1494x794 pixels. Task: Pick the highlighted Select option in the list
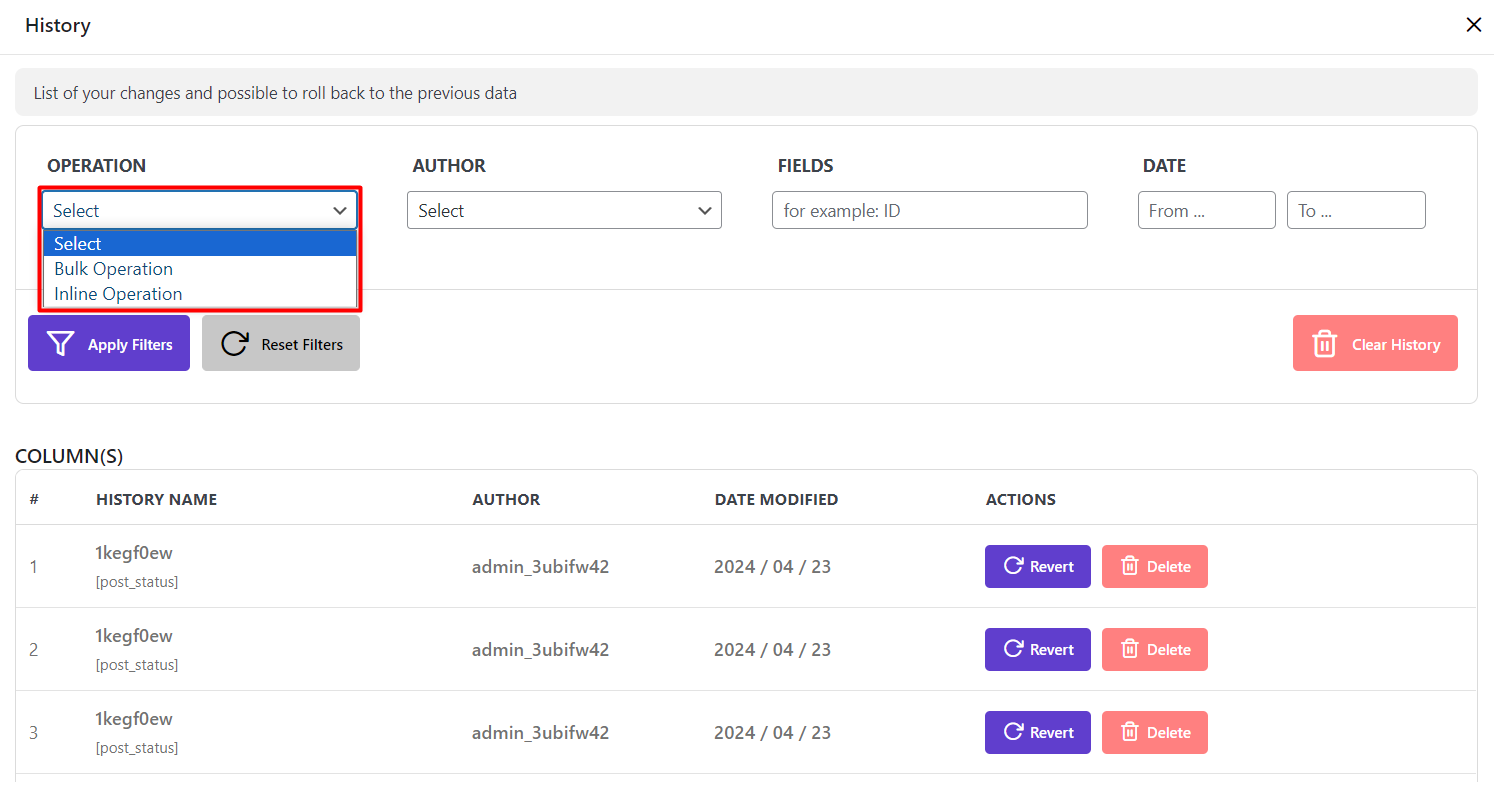click(78, 244)
